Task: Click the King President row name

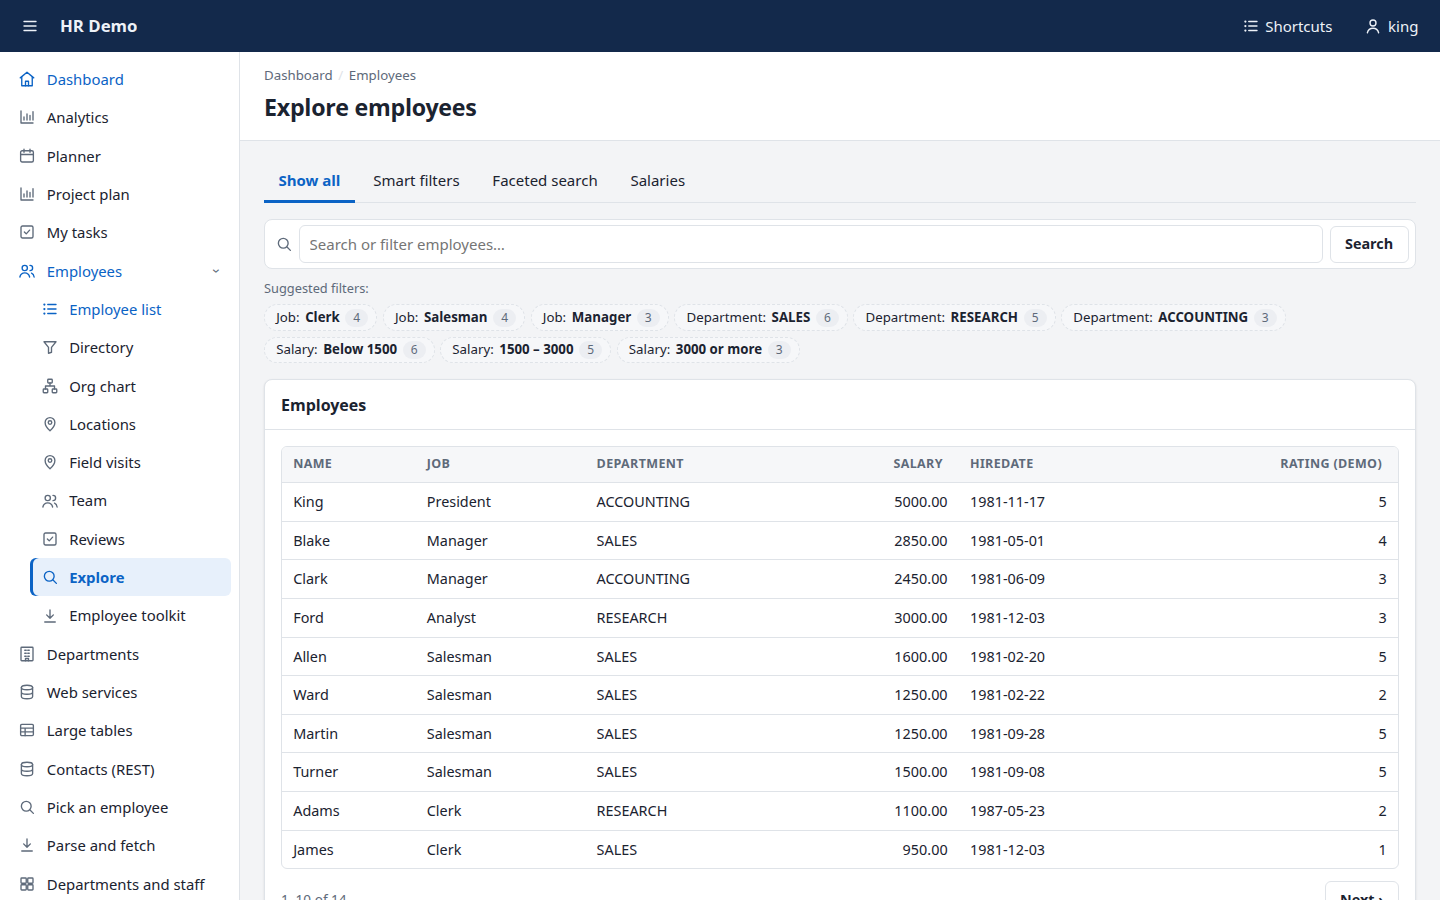Action: [x=308, y=502]
